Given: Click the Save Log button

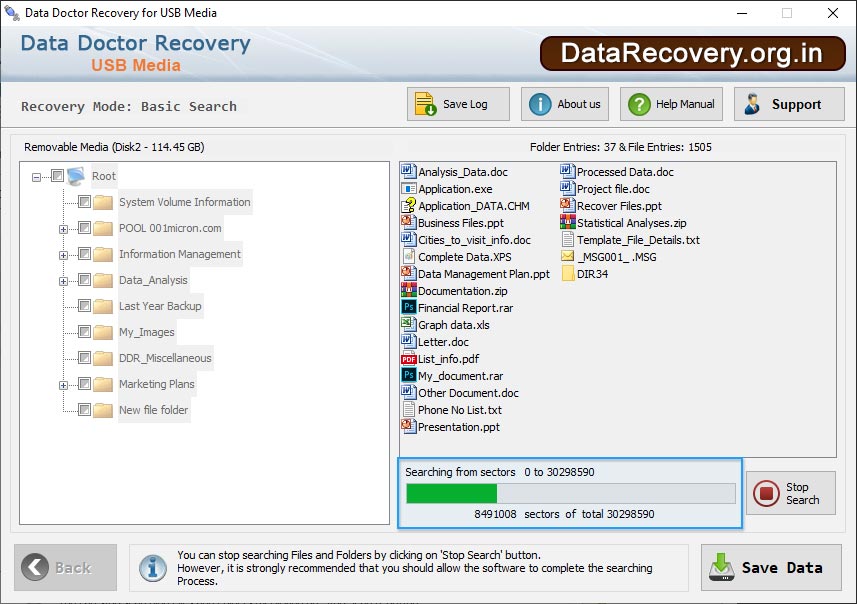Looking at the screenshot, I should 458,104.
